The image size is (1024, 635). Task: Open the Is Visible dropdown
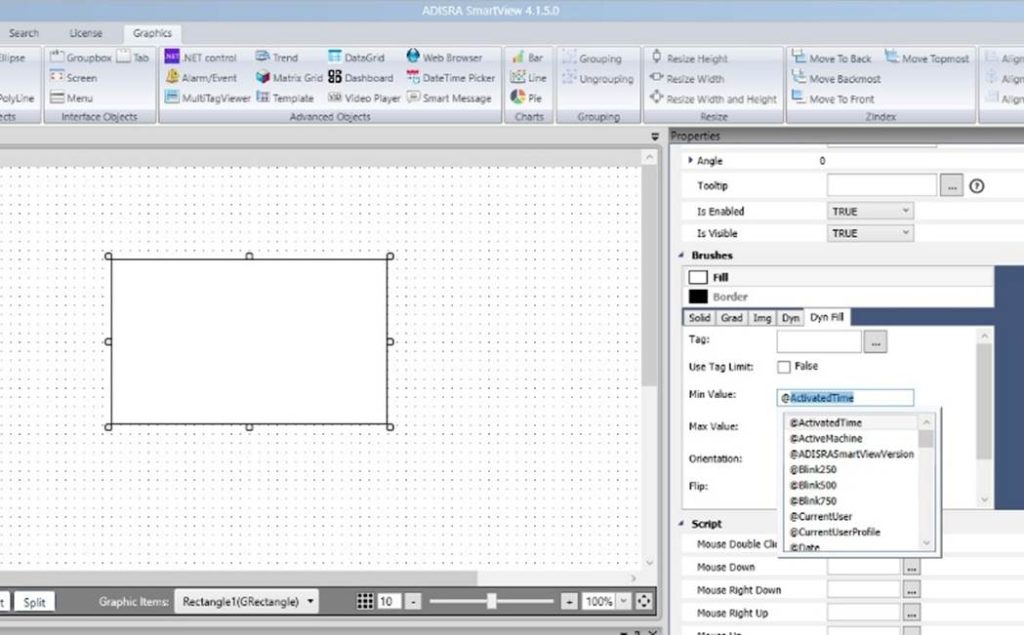pos(871,233)
